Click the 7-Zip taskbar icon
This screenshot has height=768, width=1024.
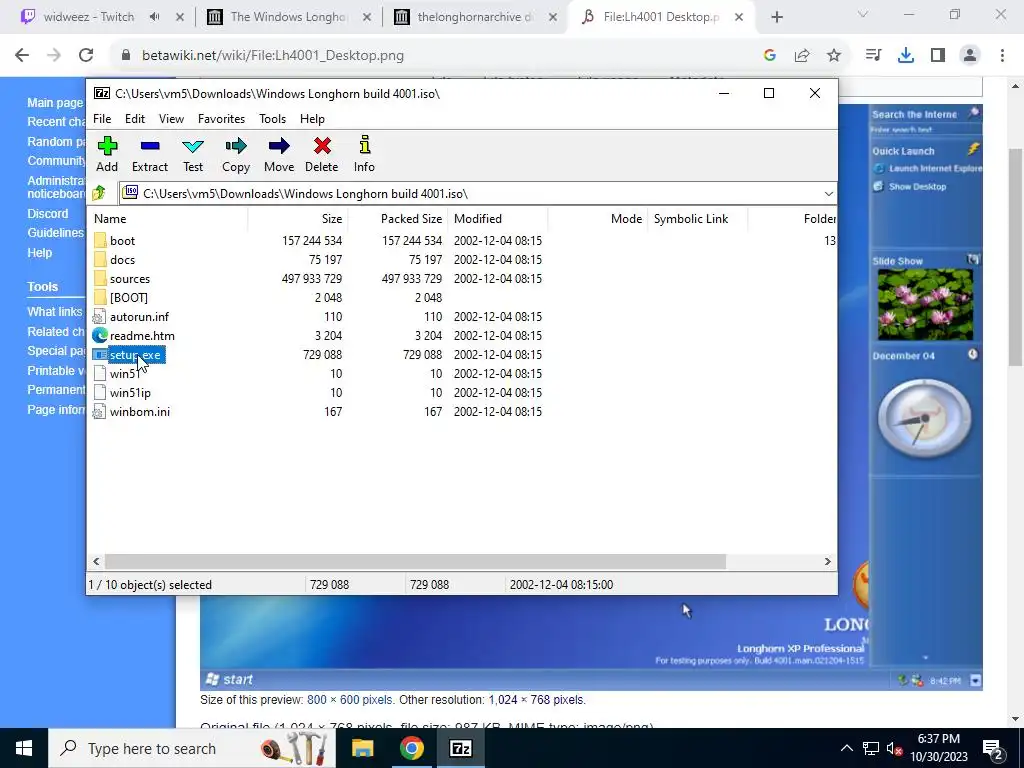[460, 748]
